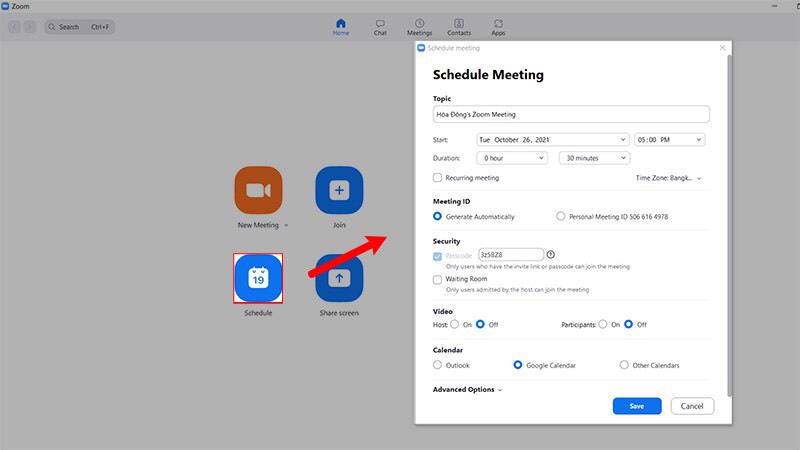Click the search magnifier icon

(52, 27)
